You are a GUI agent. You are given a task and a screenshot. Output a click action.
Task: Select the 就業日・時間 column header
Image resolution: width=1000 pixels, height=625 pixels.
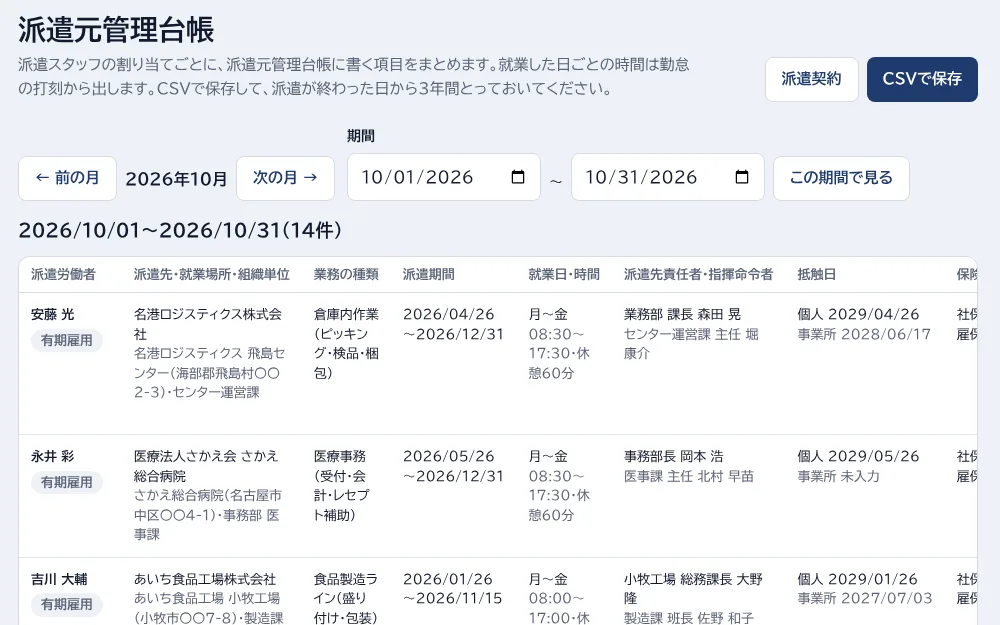click(x=564, y=274)
